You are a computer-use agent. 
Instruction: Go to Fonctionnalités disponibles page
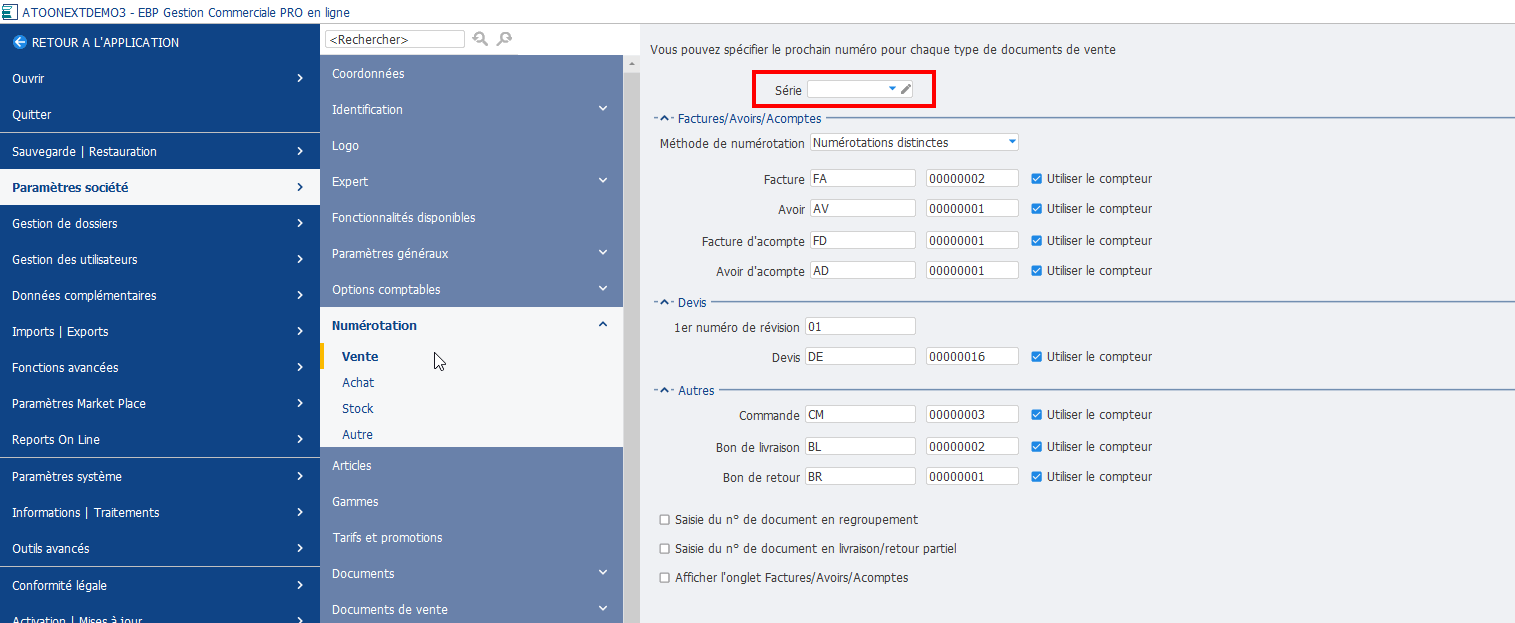point(403,218)
